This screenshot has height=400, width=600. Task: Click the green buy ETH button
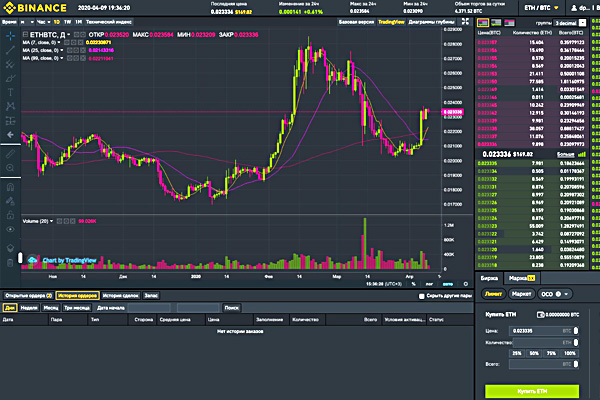click(x=532, y=391)
